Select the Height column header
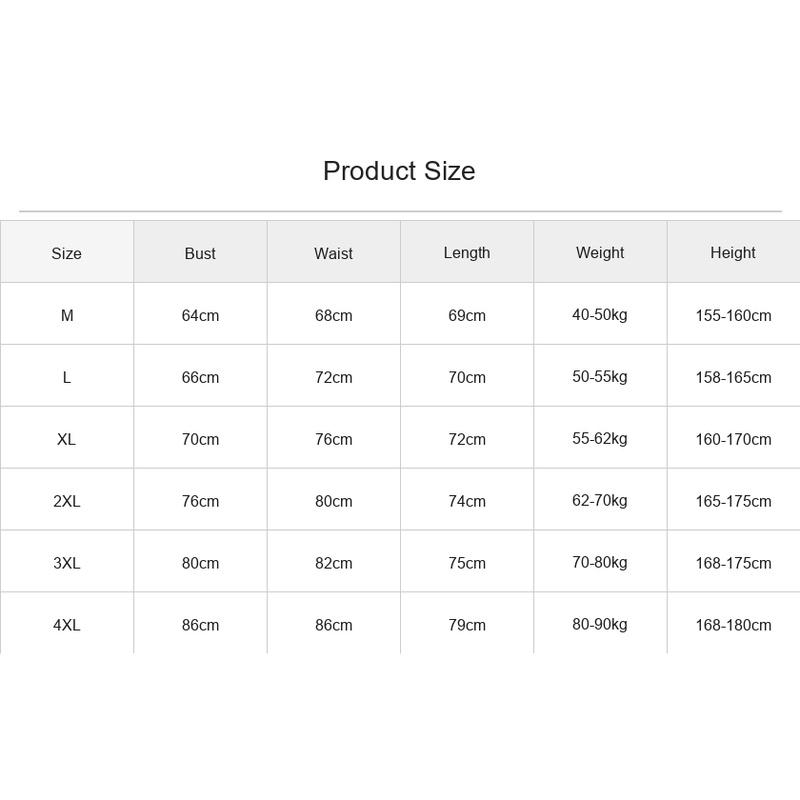The width and height of the screenshot is (800, 800). [733, 253]
